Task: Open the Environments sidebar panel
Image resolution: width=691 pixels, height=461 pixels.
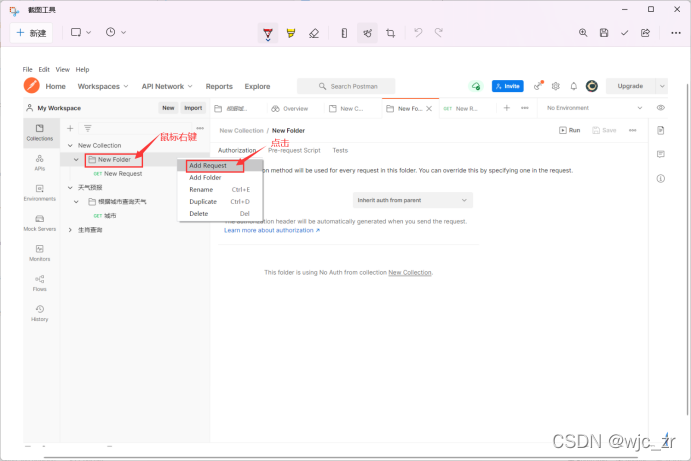Action: coord(40,193)
